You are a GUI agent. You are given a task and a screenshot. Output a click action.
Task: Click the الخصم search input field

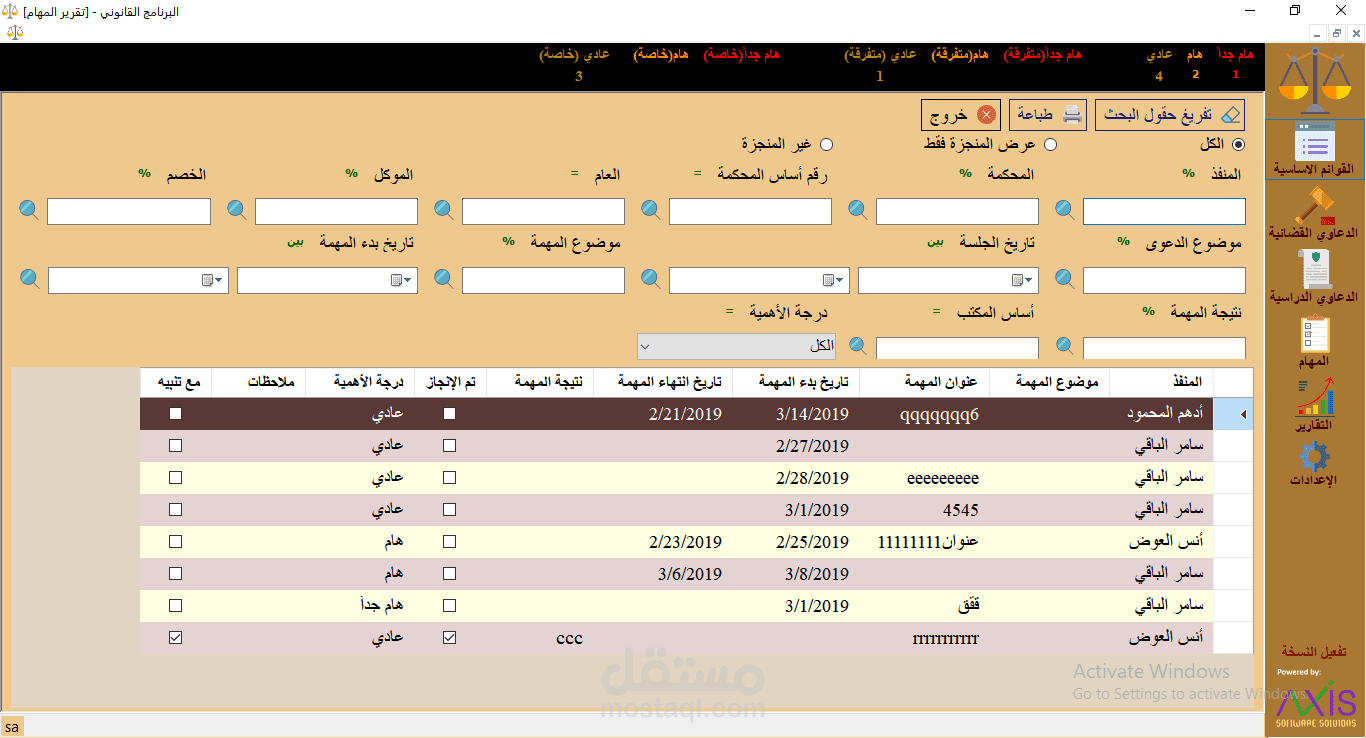coord(129,211)
